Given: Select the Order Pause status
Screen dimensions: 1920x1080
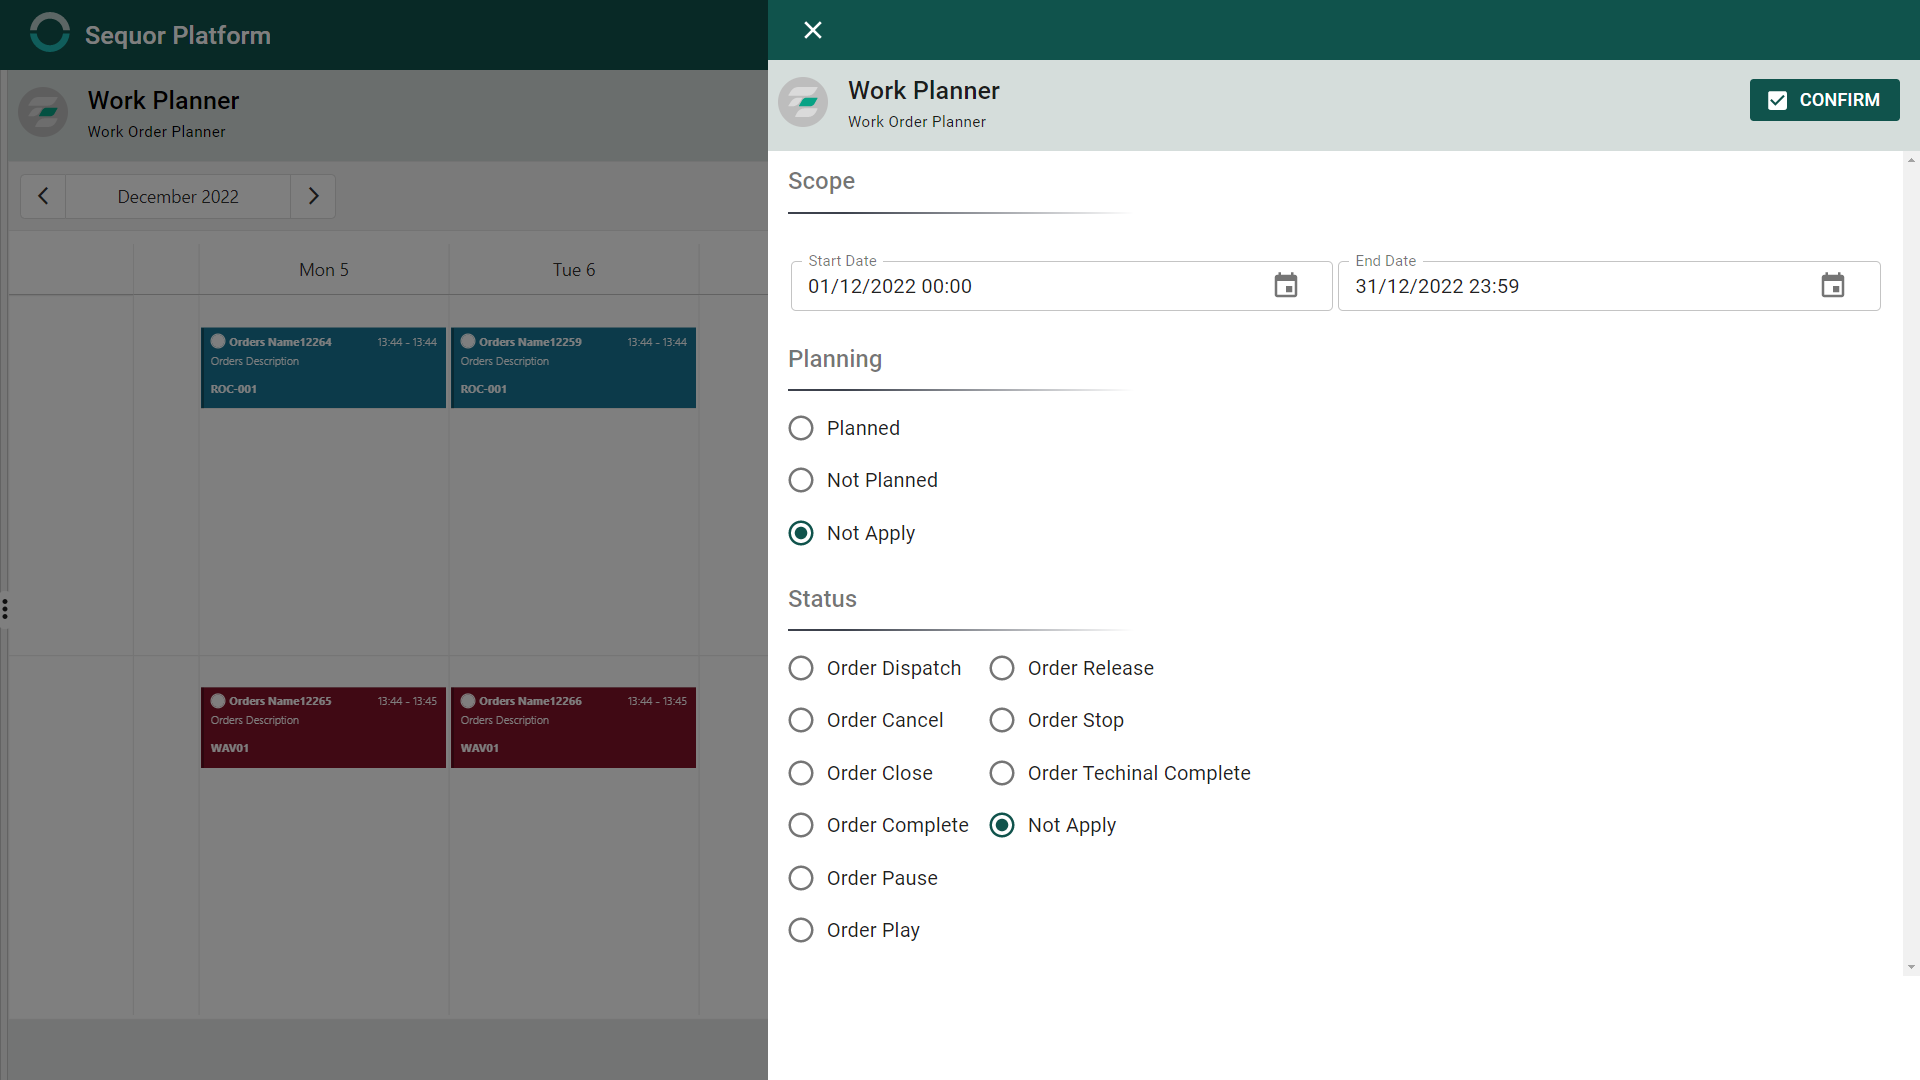Looking at the screenshot, I should click(801, 878).
